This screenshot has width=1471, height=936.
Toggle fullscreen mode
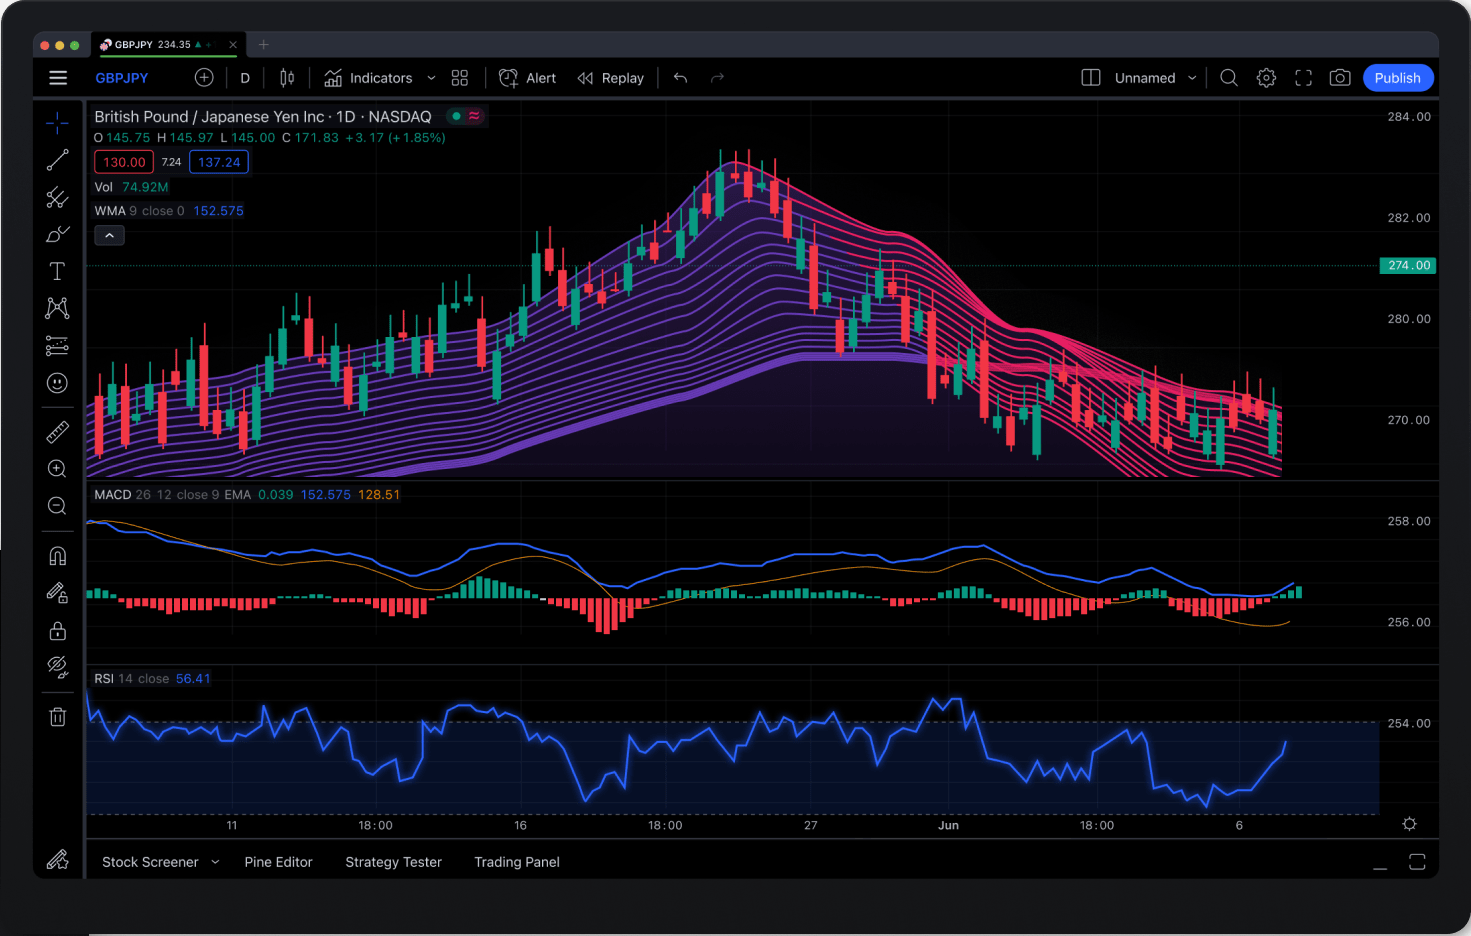pyautogui.click(x=1303, y=78)
